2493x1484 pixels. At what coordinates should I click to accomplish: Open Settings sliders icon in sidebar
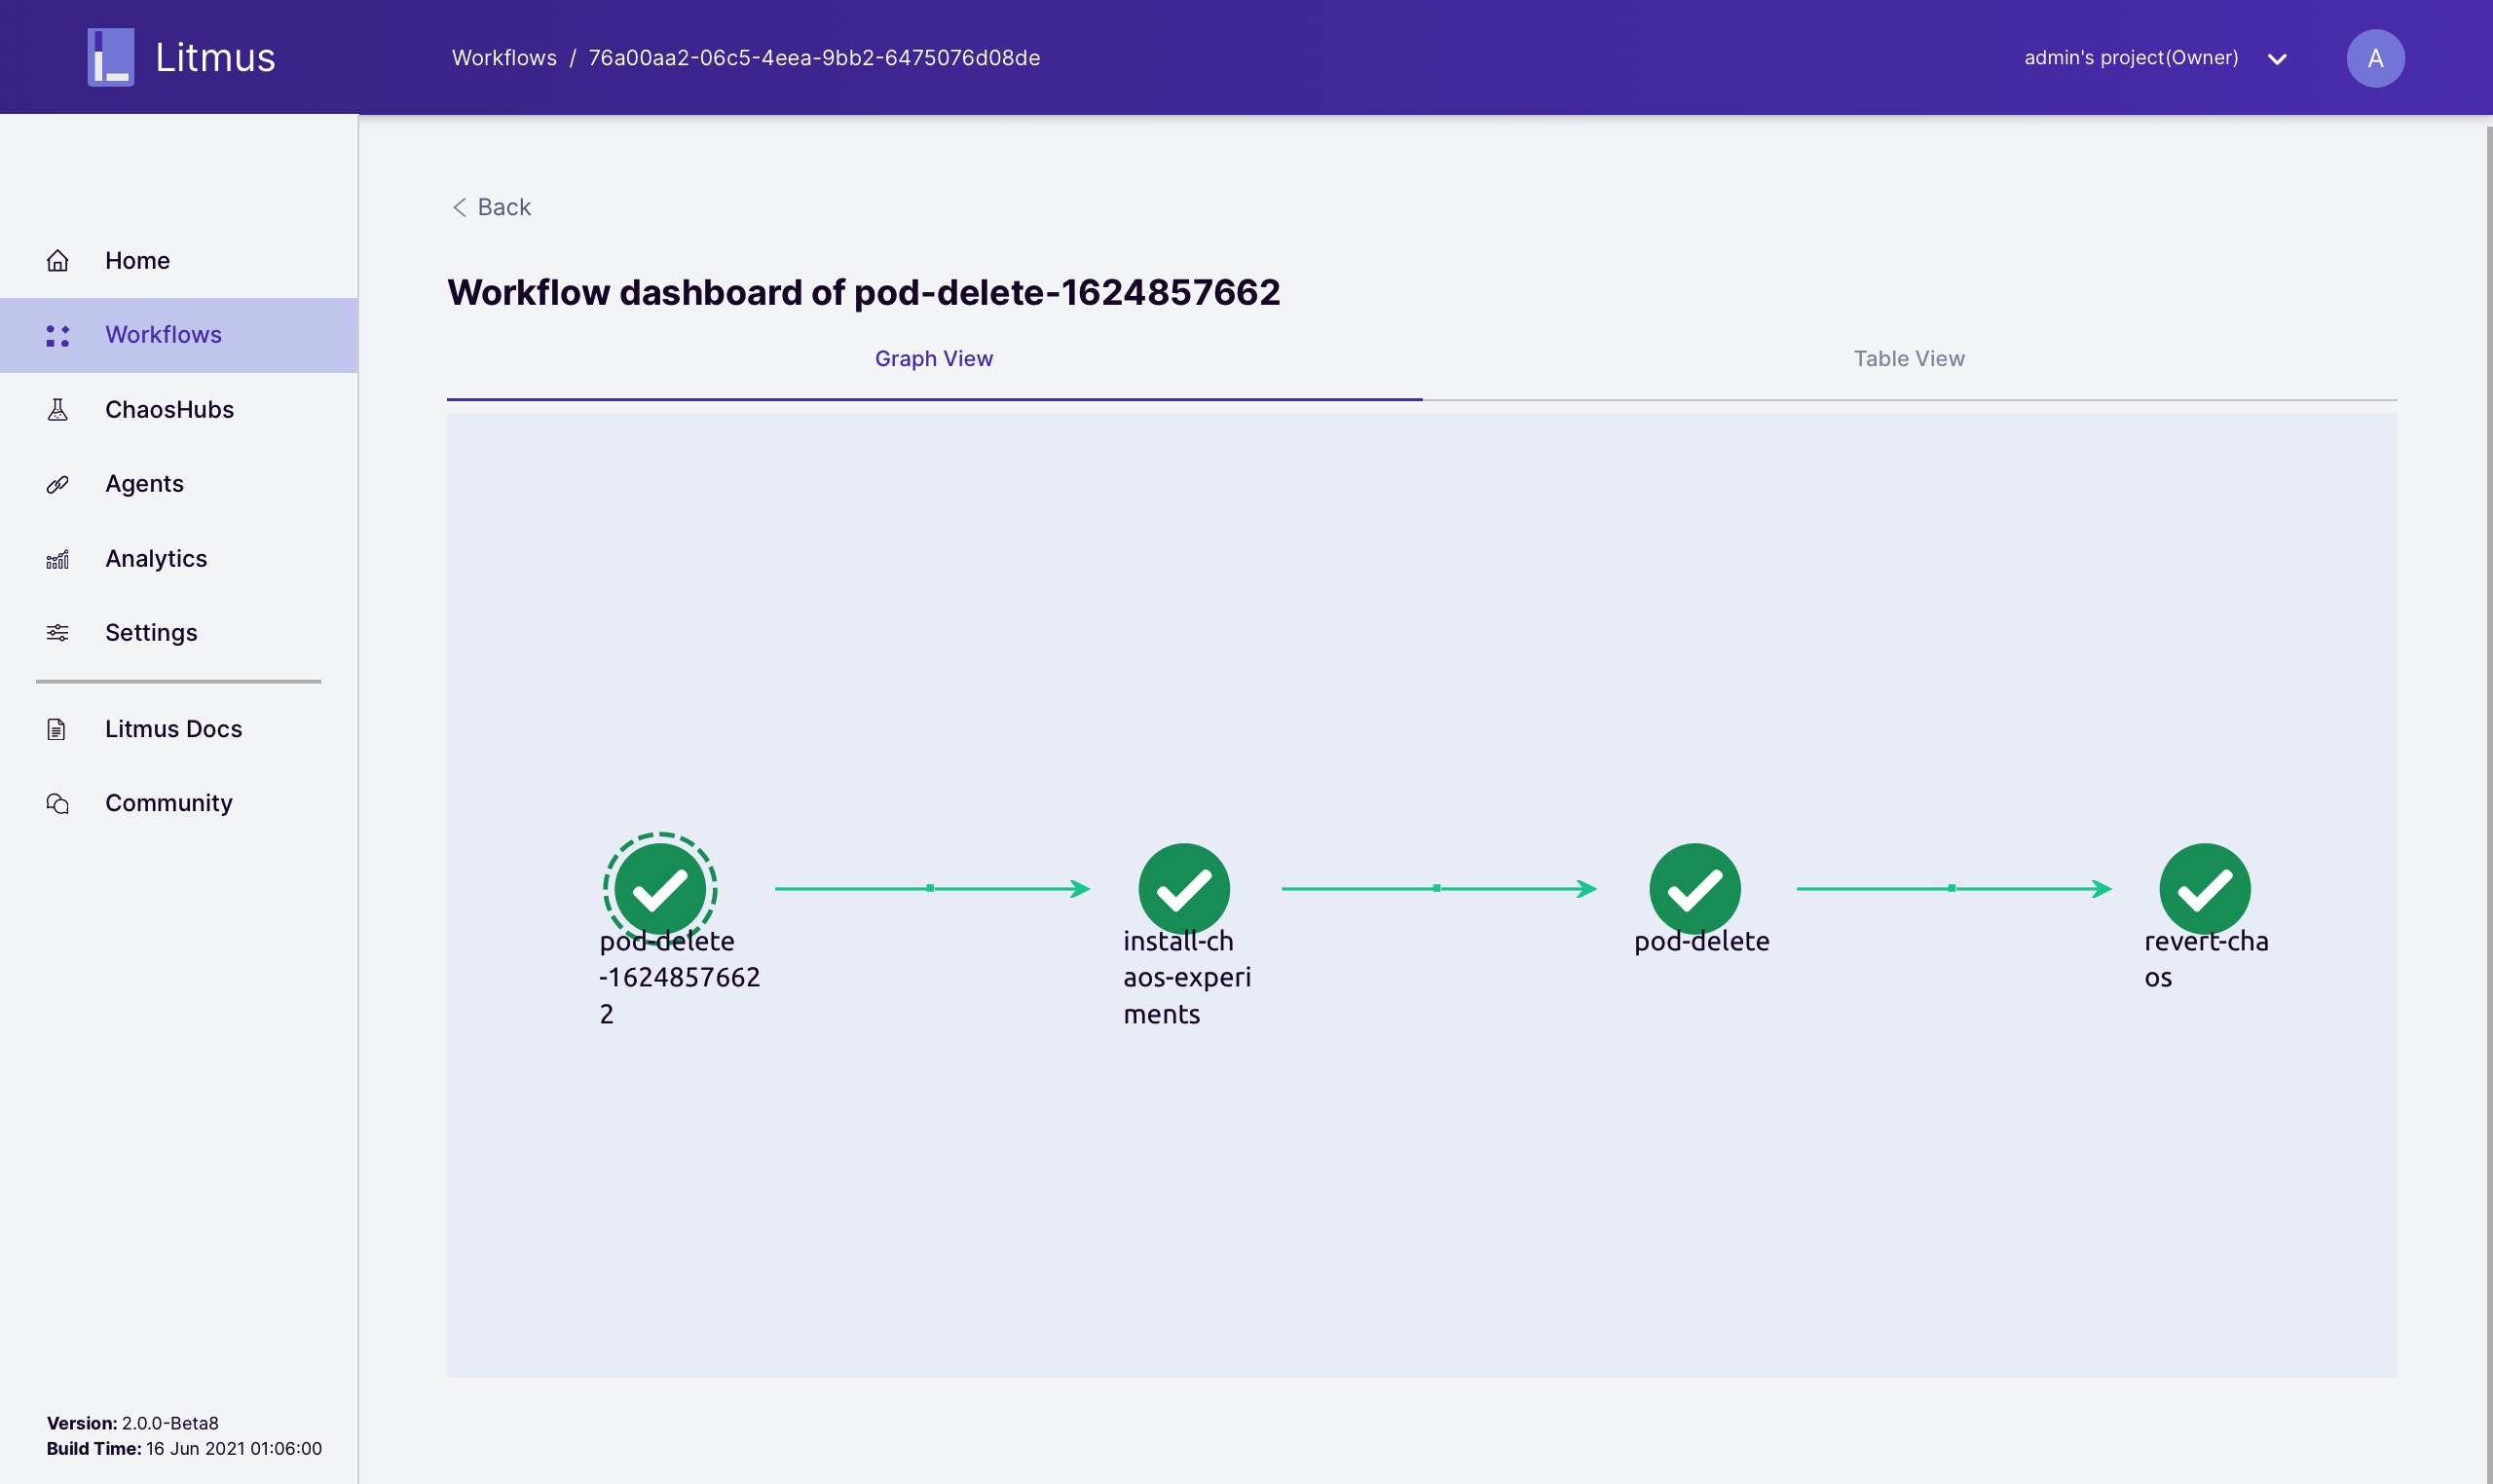(58, 633)
